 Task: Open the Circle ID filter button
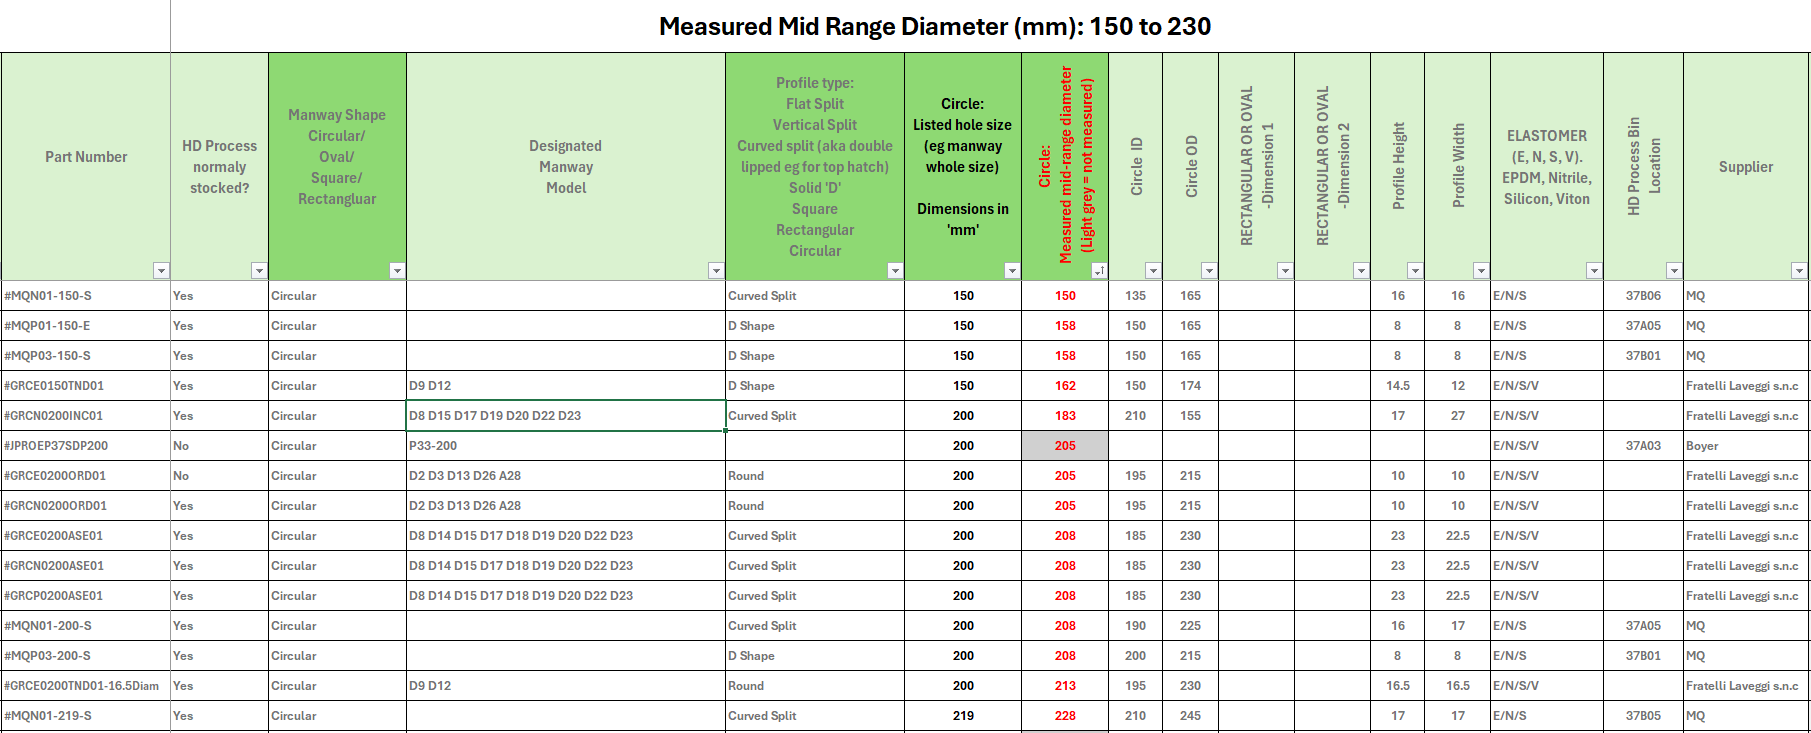[x=1153, y=271]
